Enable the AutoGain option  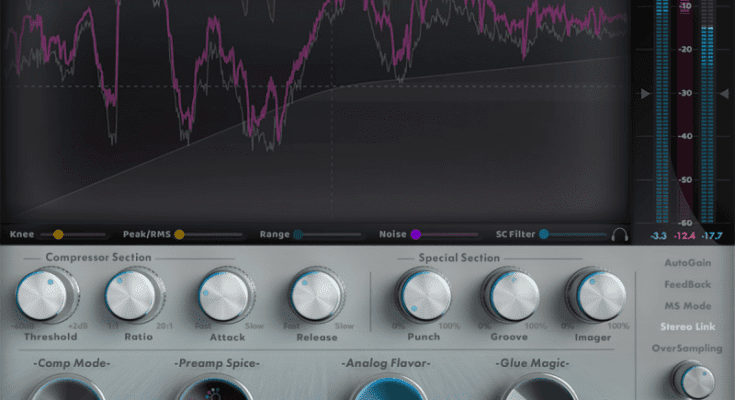[x=688, y=264]
